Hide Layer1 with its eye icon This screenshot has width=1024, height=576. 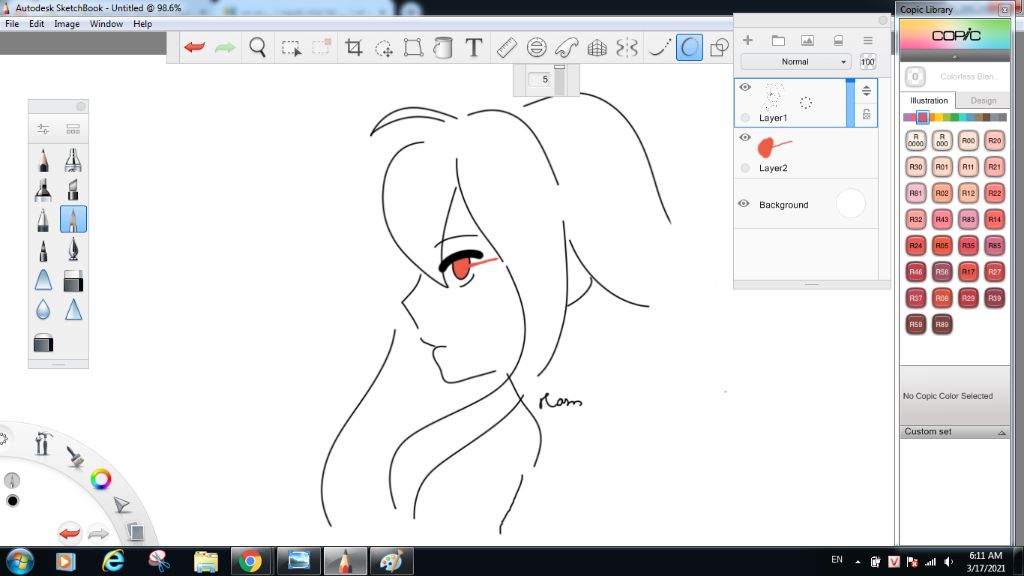point(745,87)
